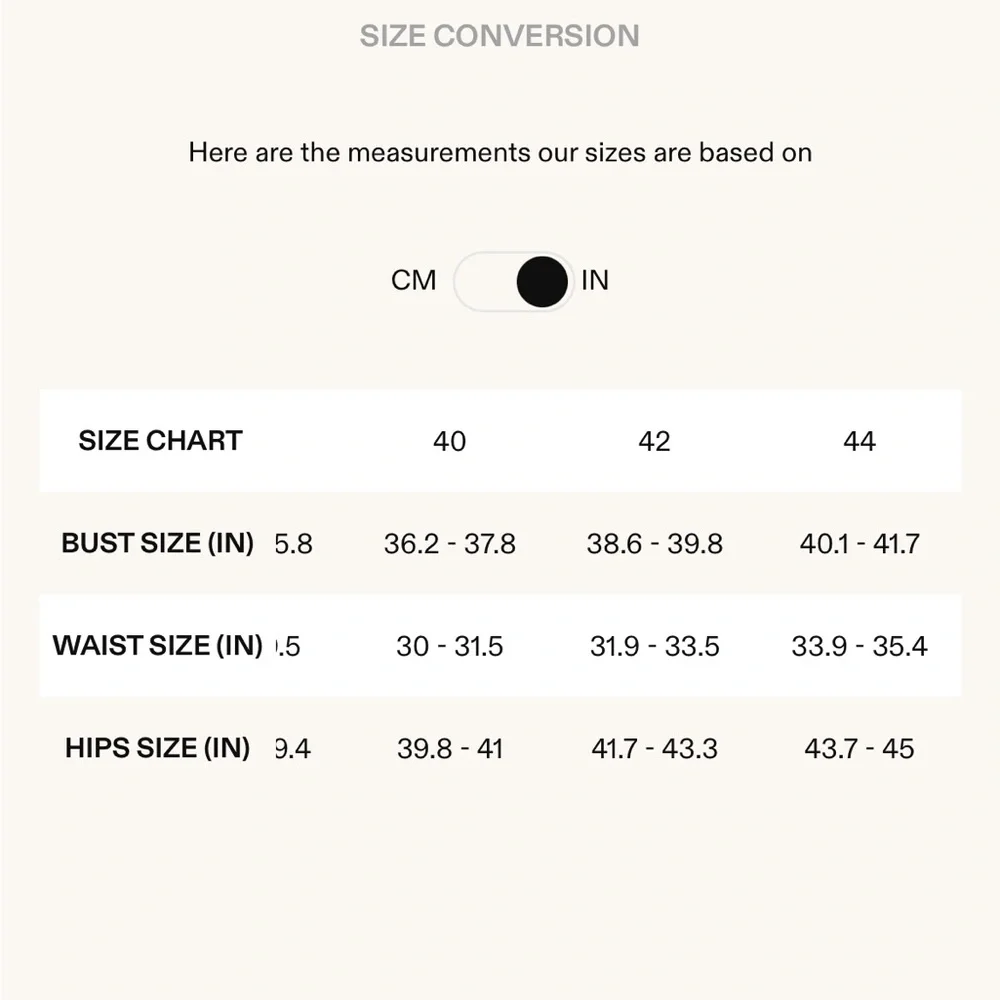Click bust value 36.2 - 37.8

point(450,544)
